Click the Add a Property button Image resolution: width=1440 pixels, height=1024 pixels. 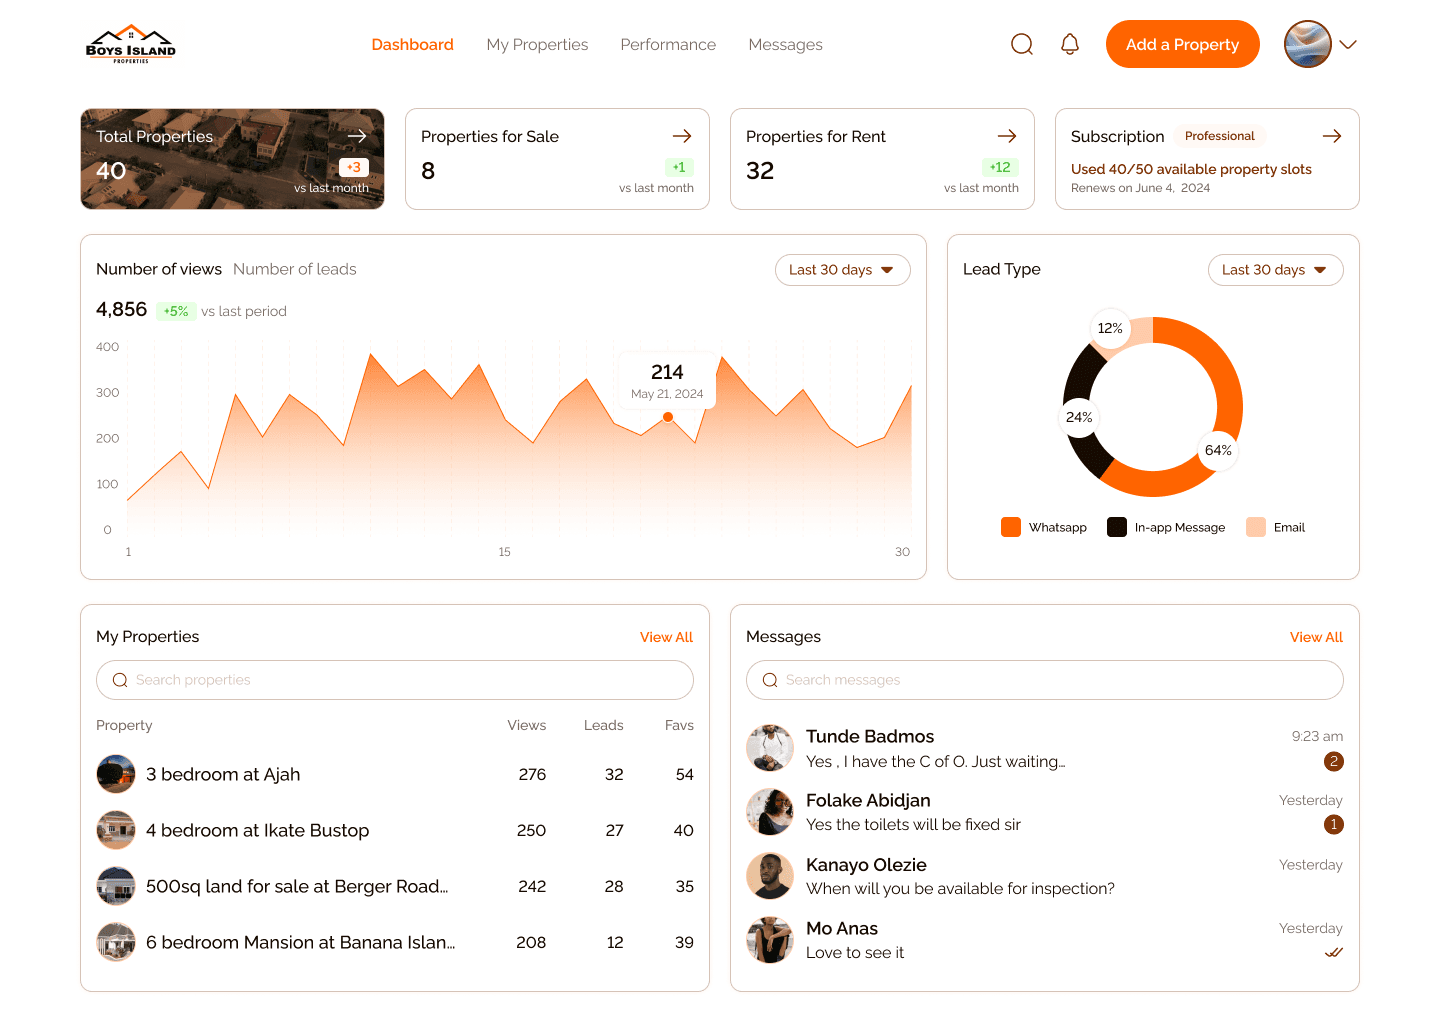pos(1182,44)
